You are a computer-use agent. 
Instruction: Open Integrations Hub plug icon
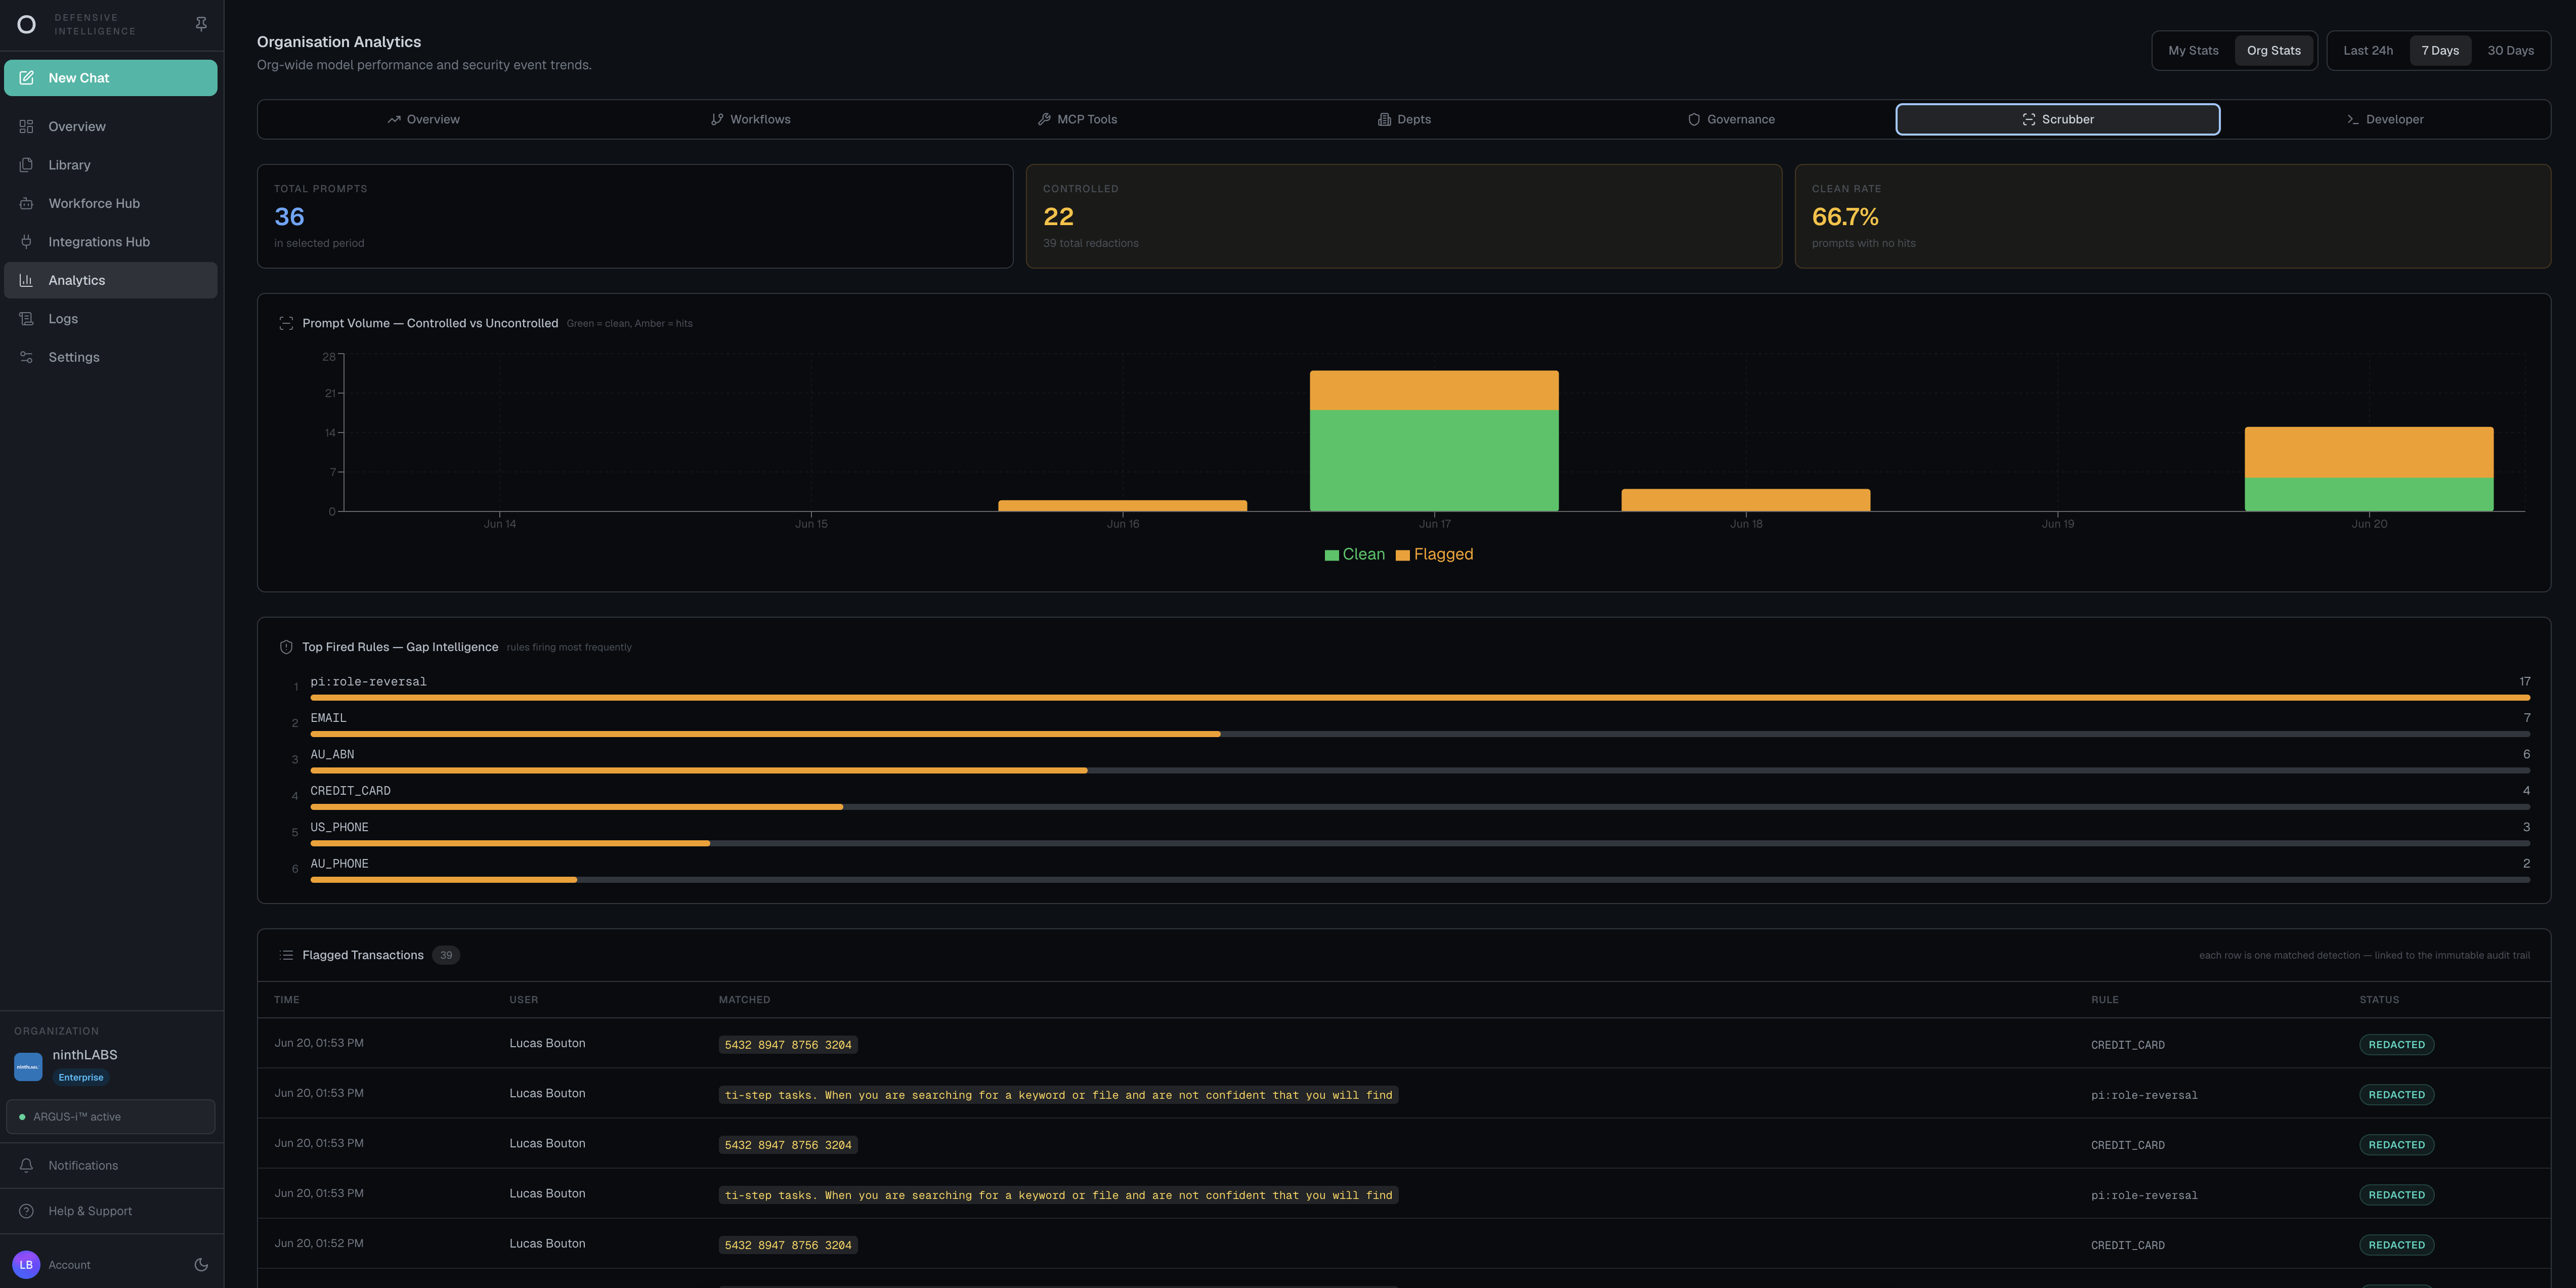[27, 242]
